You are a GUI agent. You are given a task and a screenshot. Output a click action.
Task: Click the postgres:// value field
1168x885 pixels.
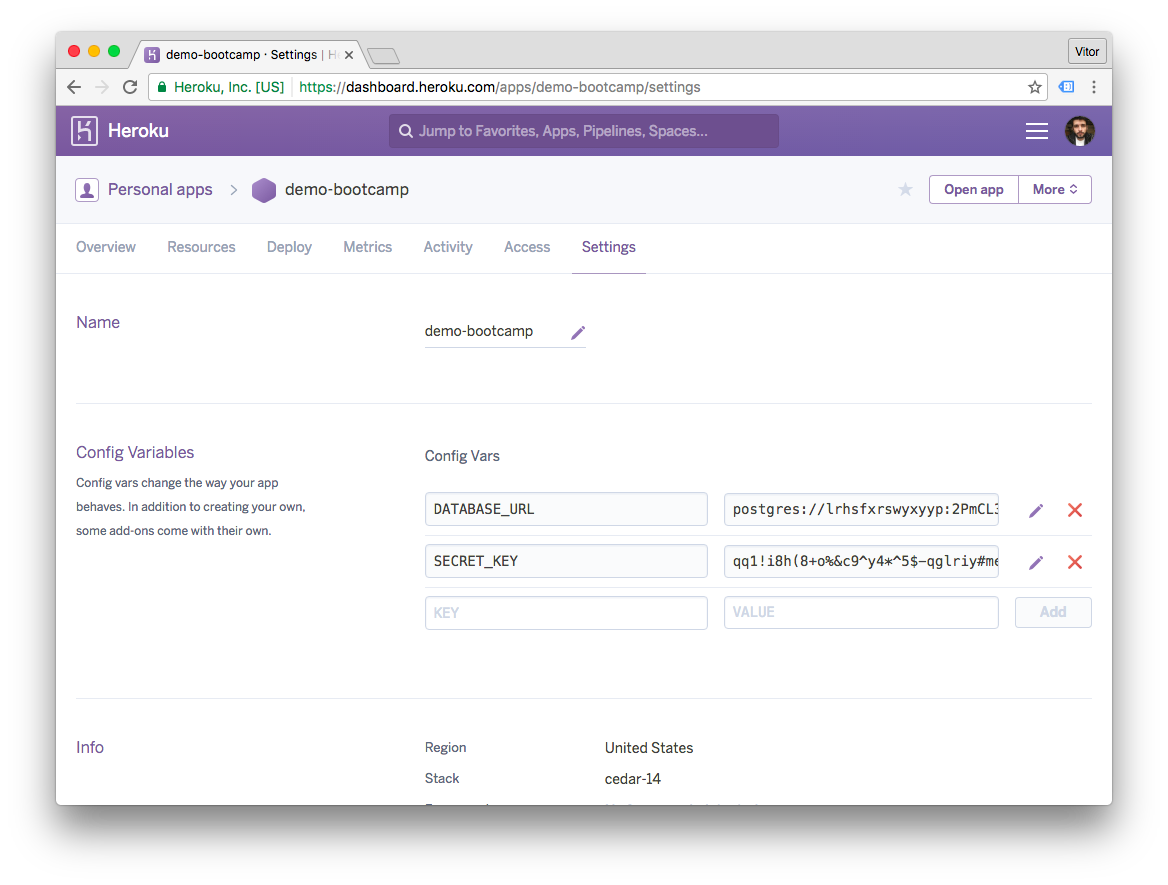(861, 510)
